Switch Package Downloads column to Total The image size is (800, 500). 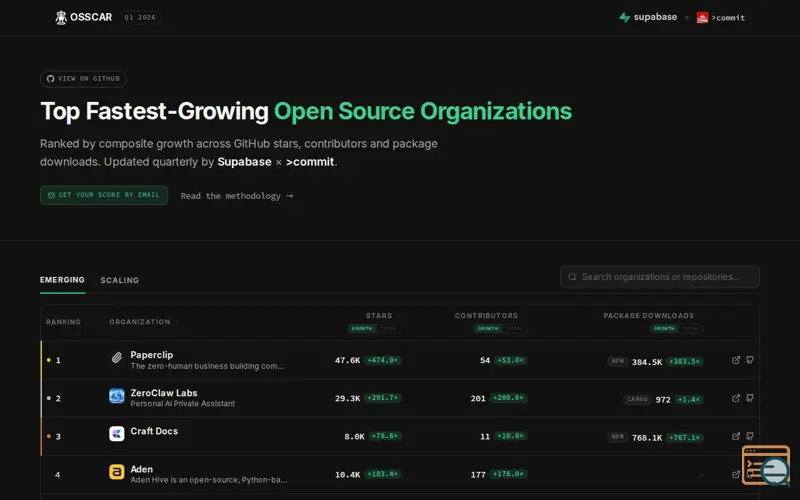click(x=691, y=328)
